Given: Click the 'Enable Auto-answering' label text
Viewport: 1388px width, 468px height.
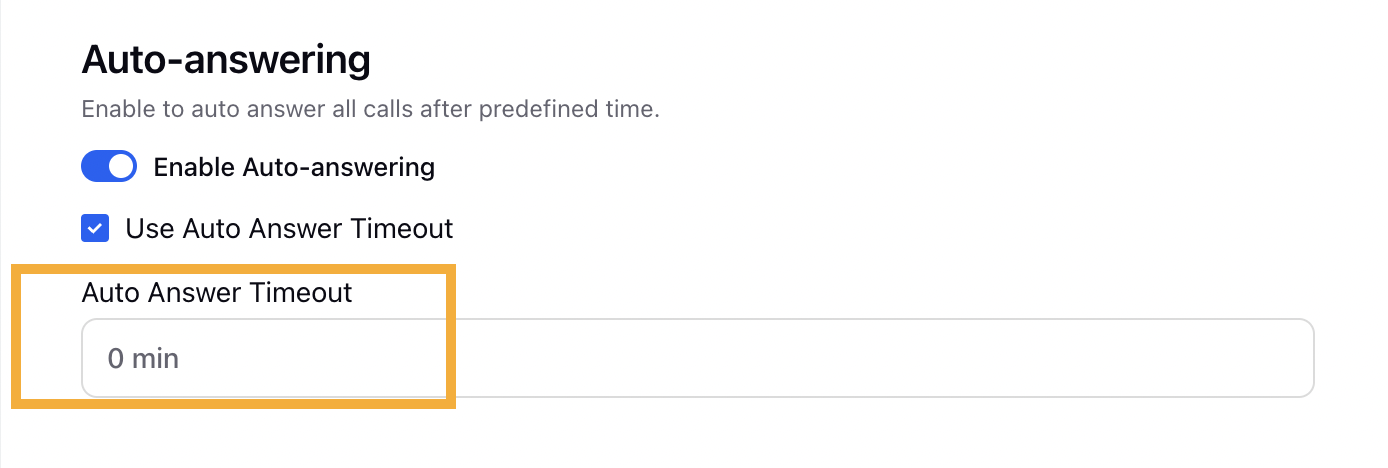Looking at the screenshot, I should coord(294,167).
